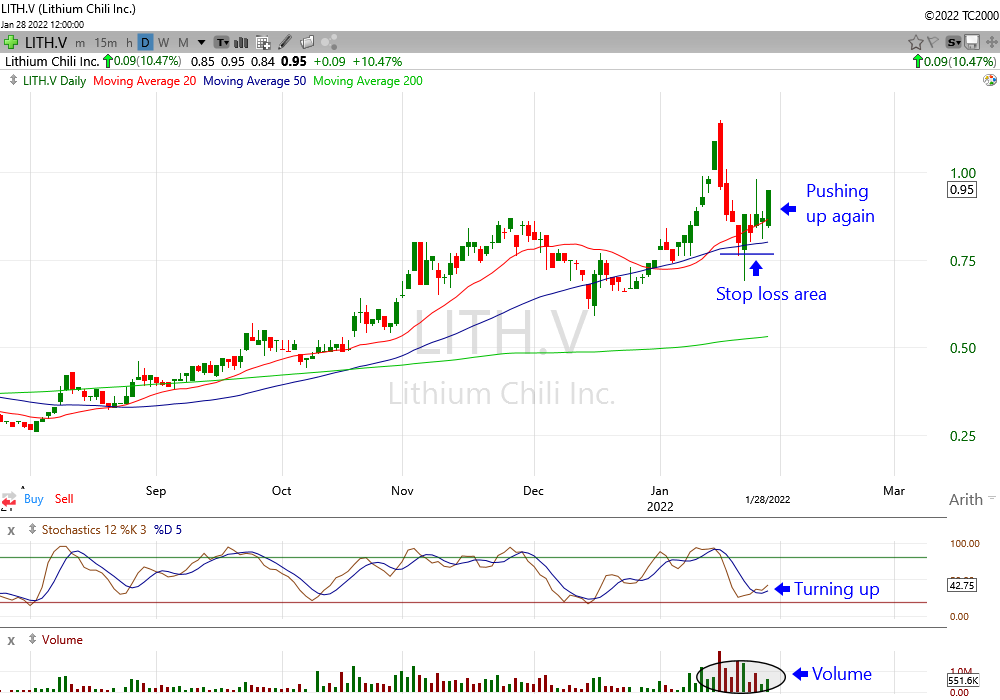Select the minute 'm' timeframe
1000x700 pixels.
click(x=80, y=43)
